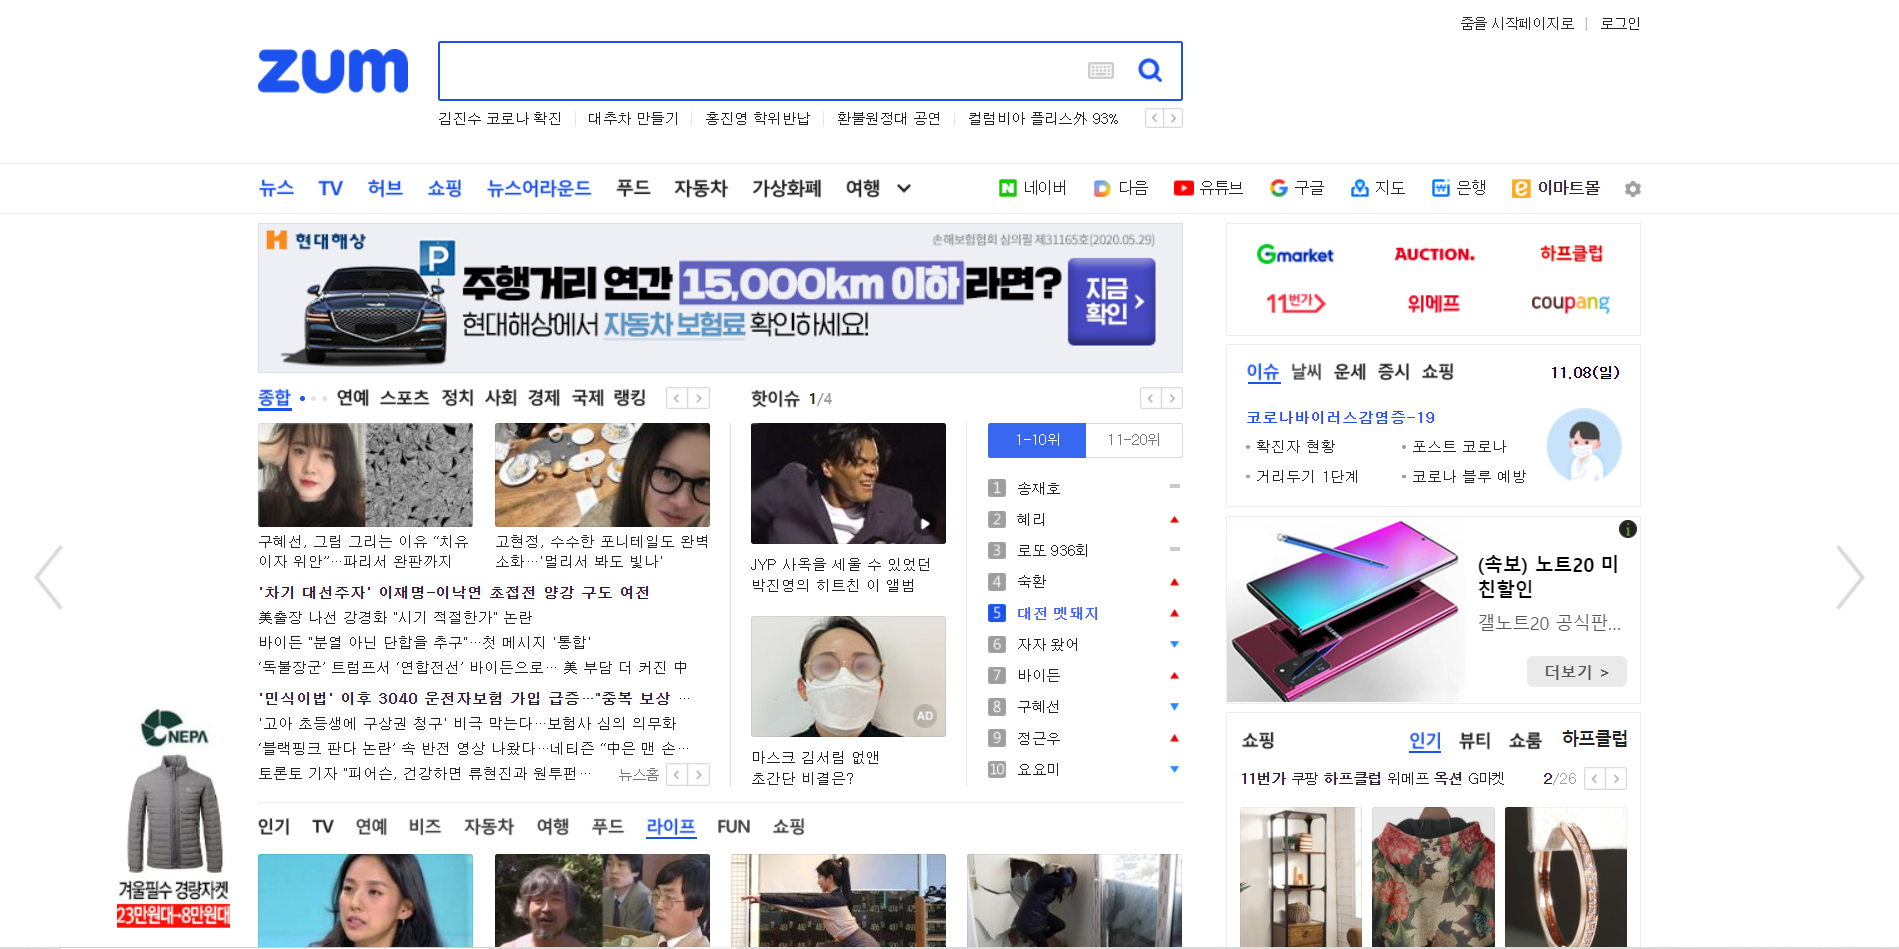Click the magnifier search icon
This screenshot has height=949, width=1899.
1150,70
